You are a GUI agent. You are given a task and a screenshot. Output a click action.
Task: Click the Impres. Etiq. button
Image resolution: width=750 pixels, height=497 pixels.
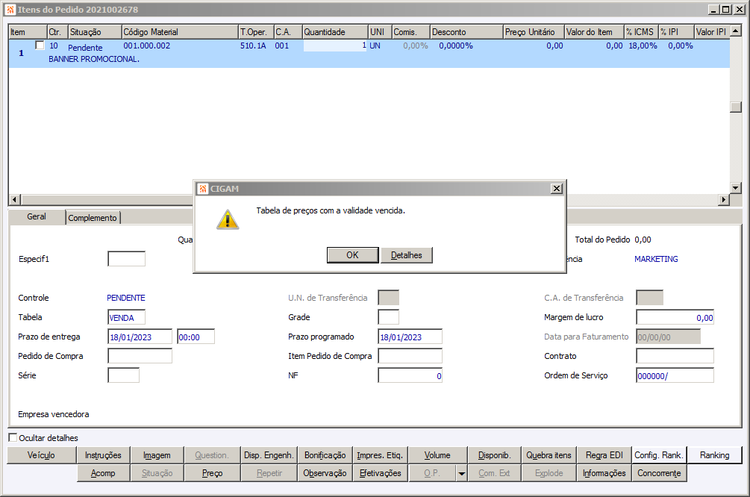point(380,455)
